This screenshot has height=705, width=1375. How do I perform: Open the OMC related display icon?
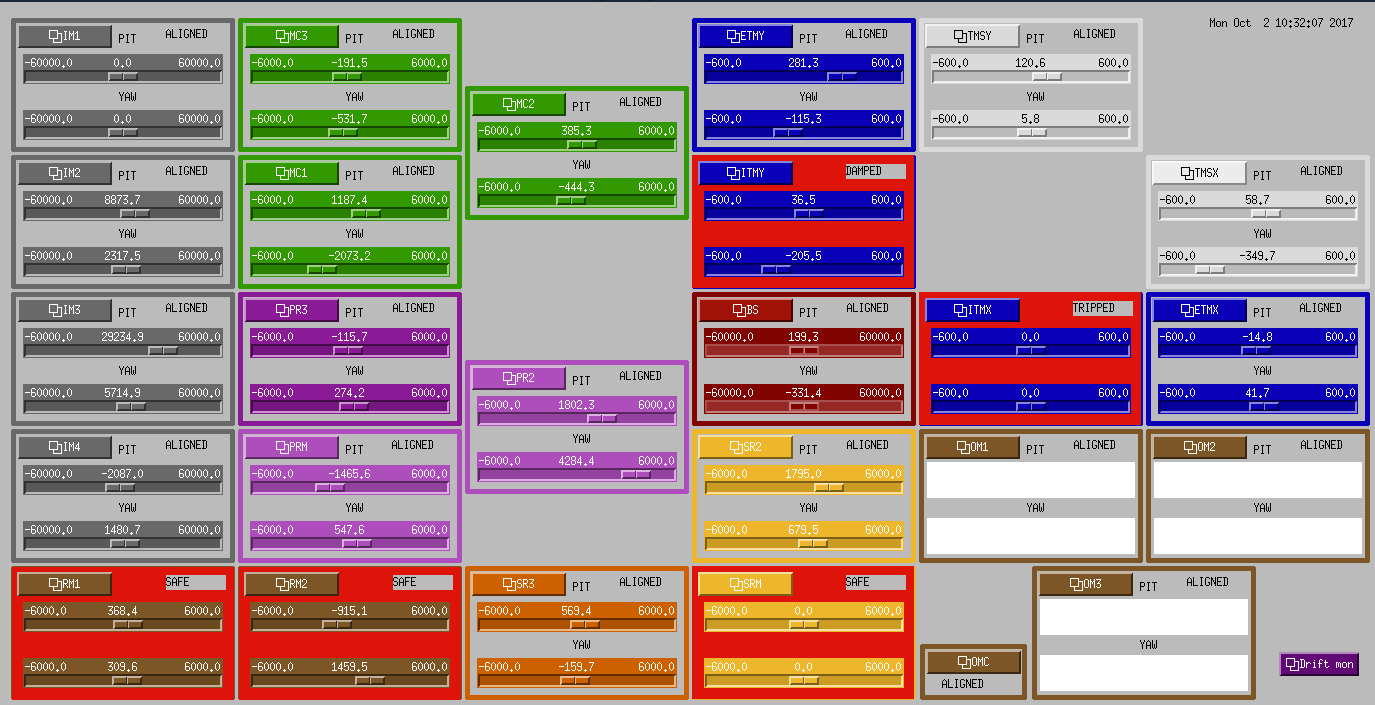972,661
